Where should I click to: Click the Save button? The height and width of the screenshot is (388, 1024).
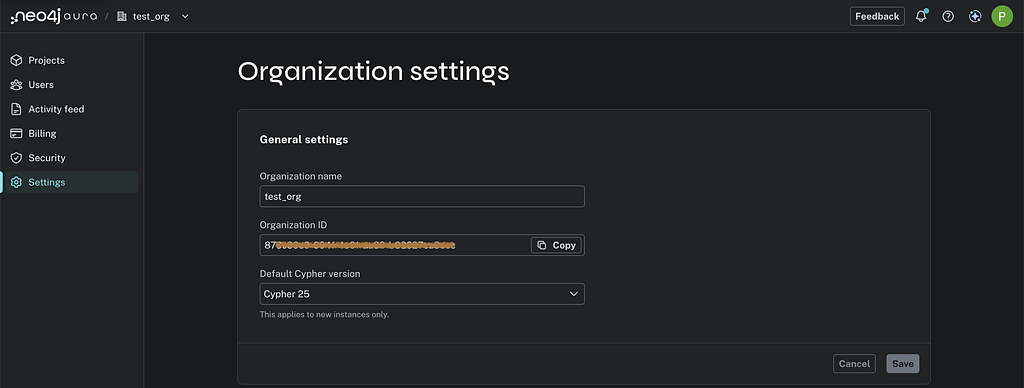tap(903, 364)
